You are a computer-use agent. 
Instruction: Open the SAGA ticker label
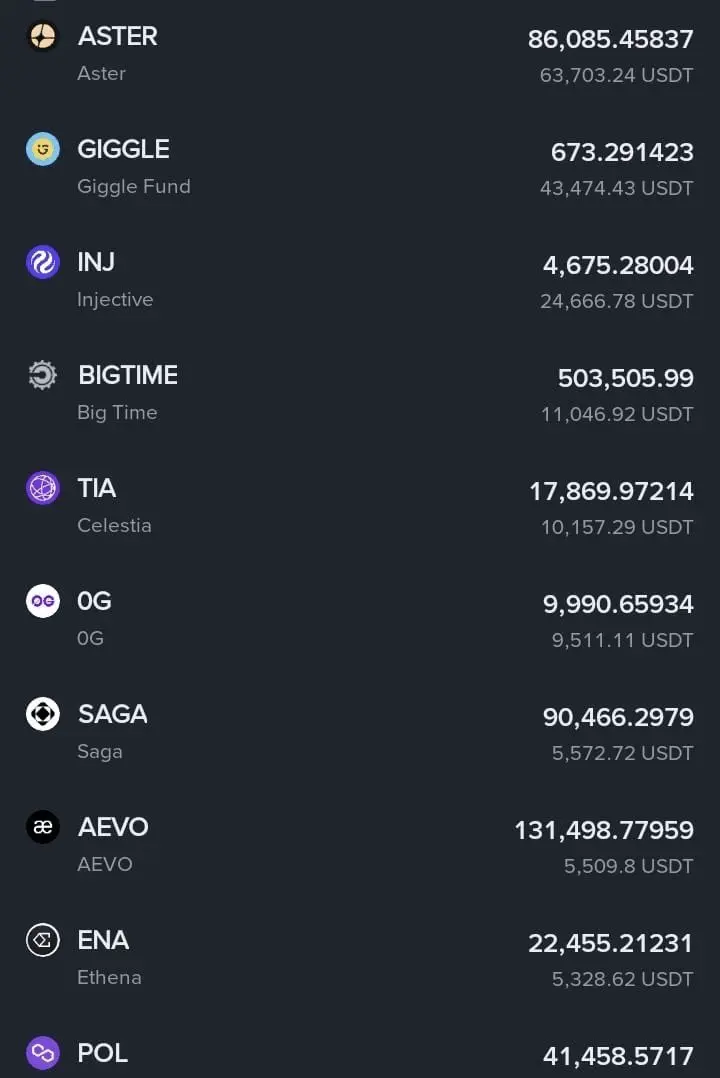point(113,714)
